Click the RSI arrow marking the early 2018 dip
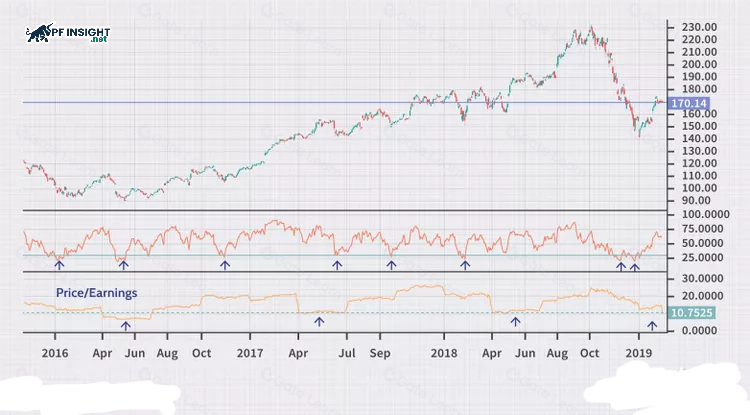Viewport: 750px width, 415px height. coord(465,265)
